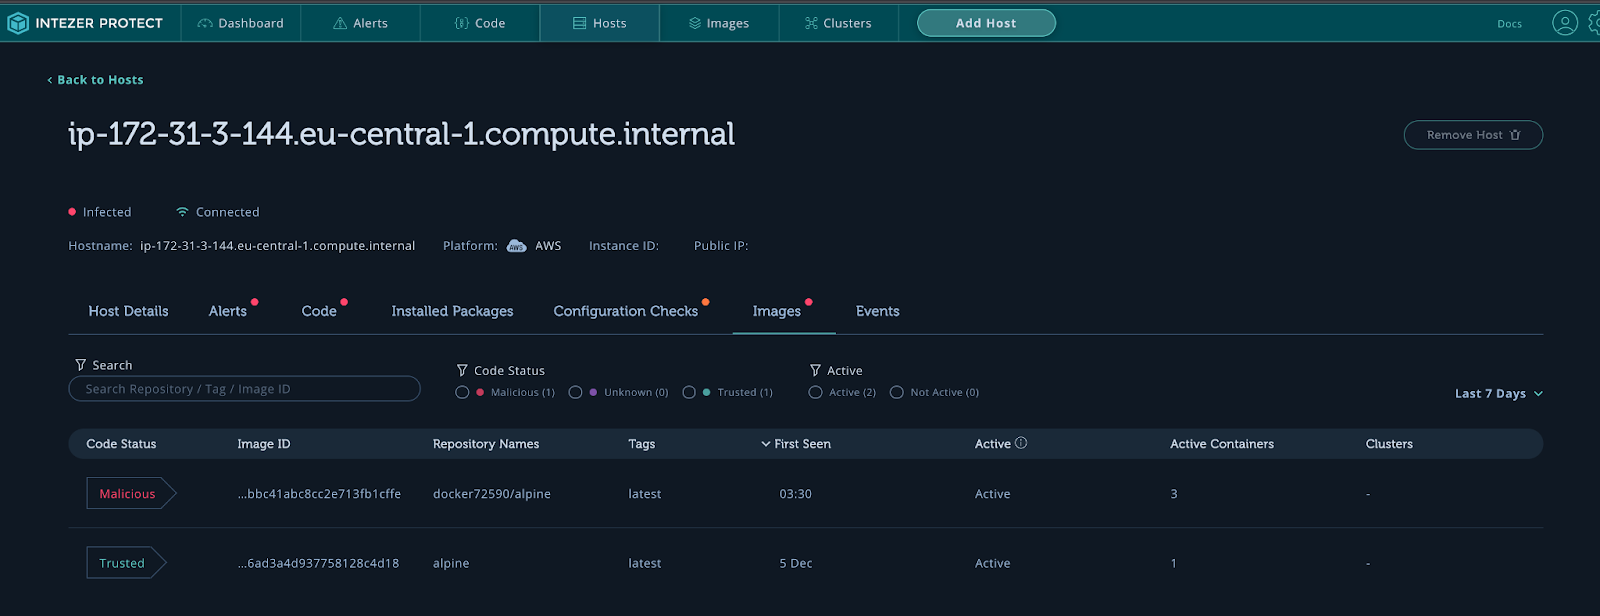Sort by First Seen column arrow

pyautogui.click(x=765, y=444)
